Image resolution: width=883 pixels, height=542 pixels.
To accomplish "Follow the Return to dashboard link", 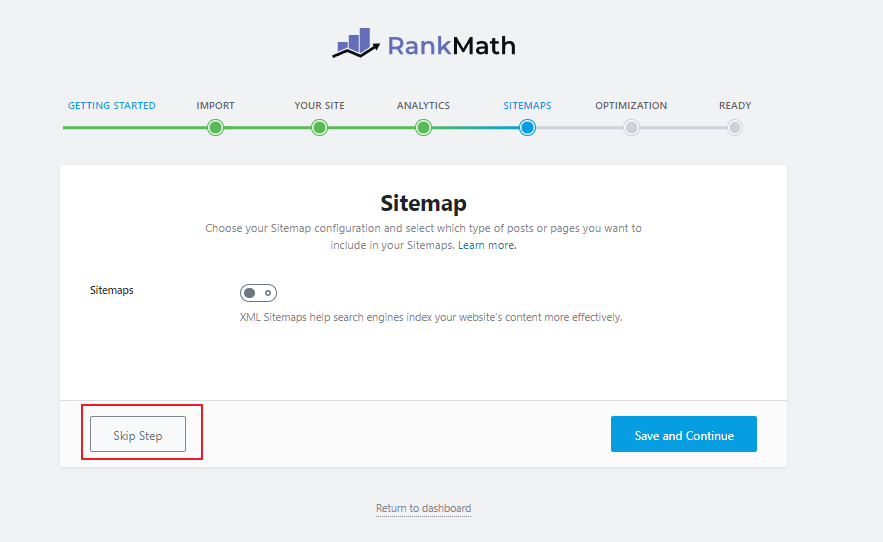I will tap(423, 508).
